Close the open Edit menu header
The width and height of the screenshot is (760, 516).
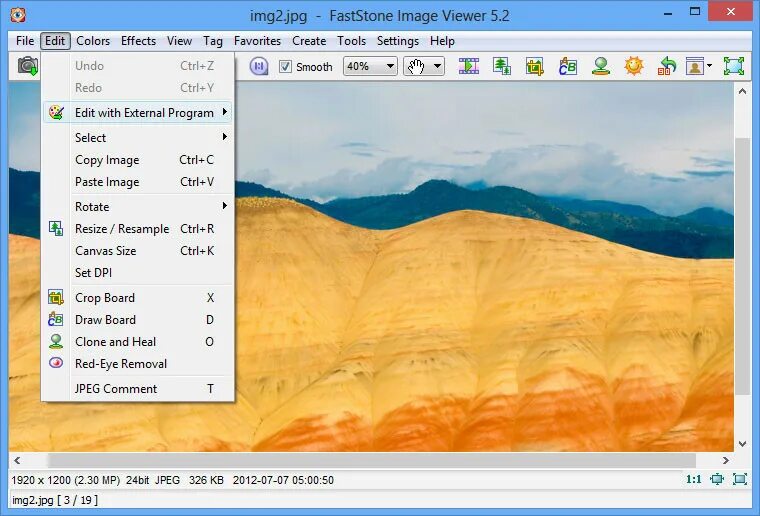55,41
